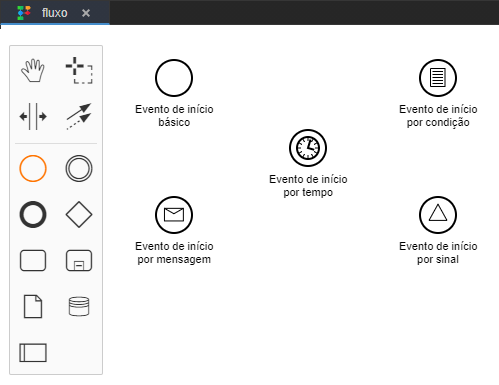
Task: Activate the global connect tool
Action: click(x=79, y=116)
